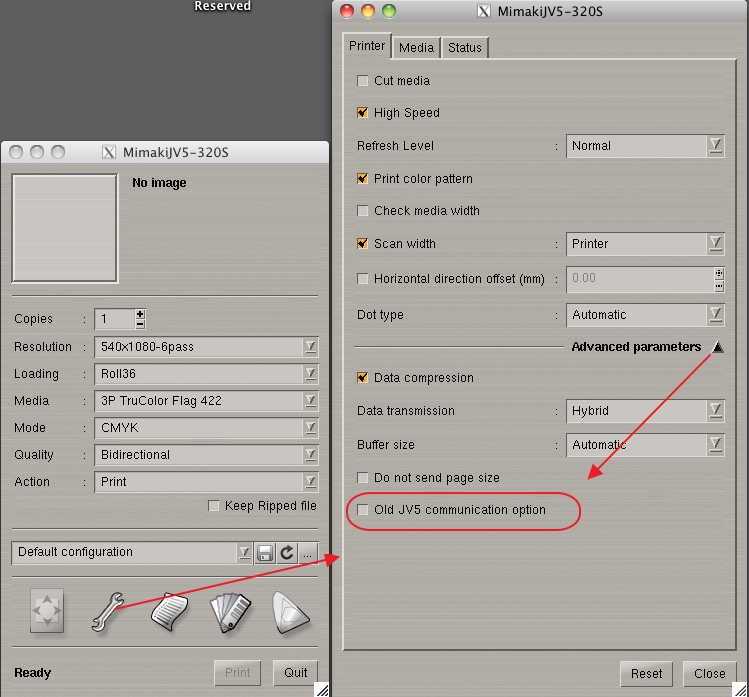Switch to the Status tab
The image size is (749, 697).
click(465, 47)
